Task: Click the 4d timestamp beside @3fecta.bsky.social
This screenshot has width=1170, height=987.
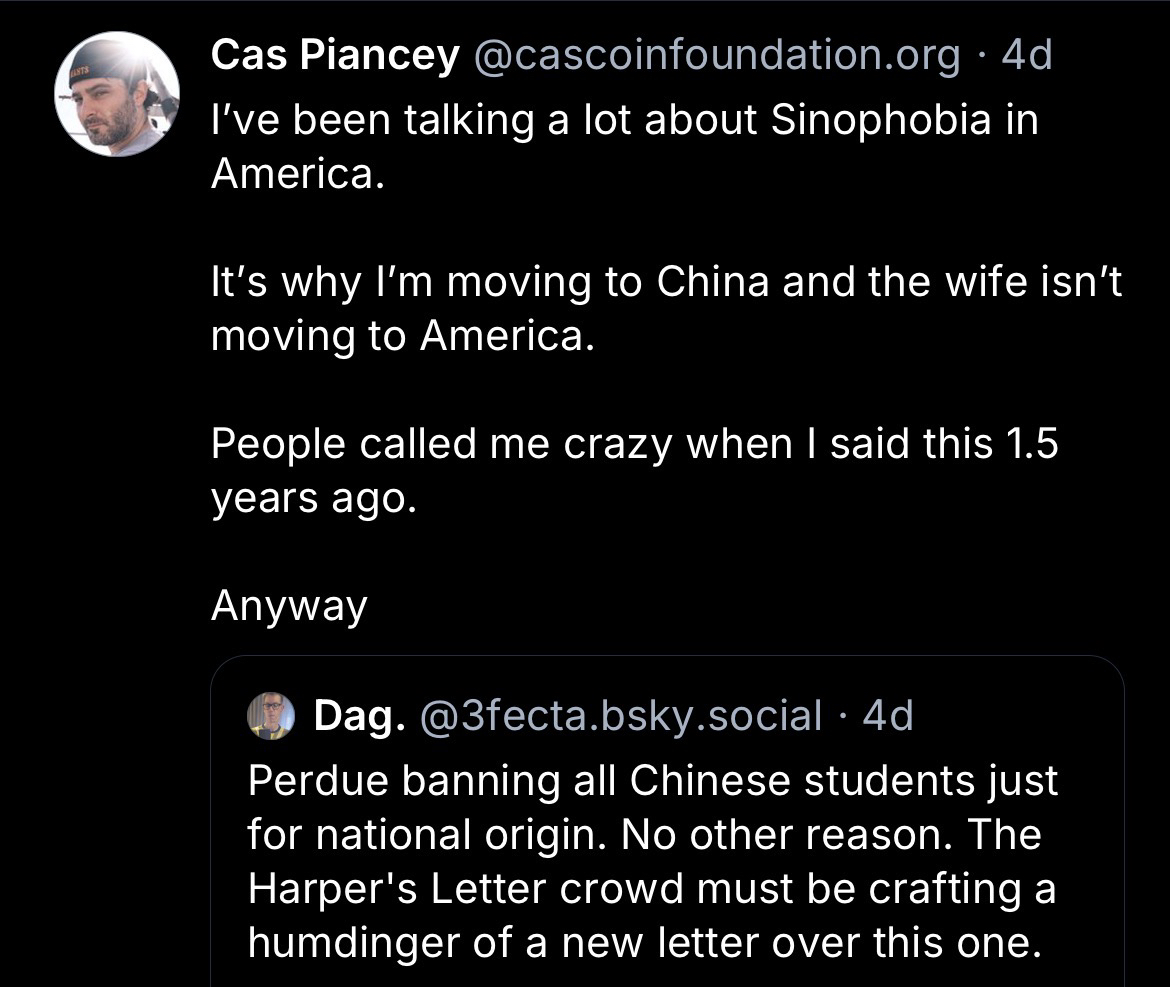Action: click(x=888, y=716)
